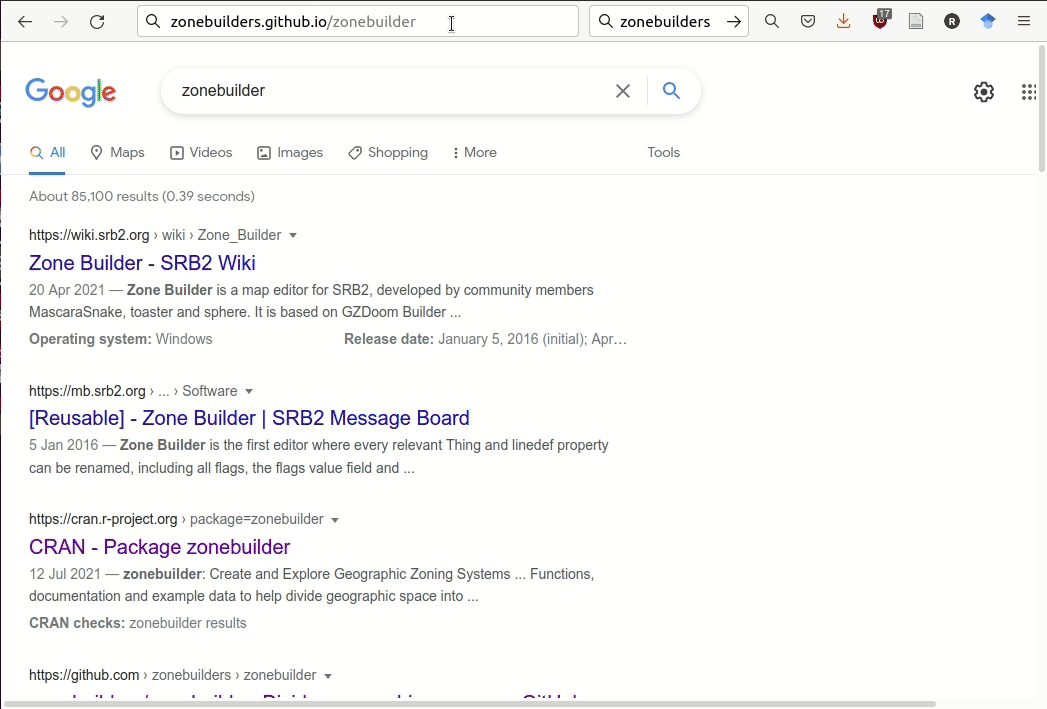This screenshot has height=709, width=1047.
Task: Open the search Tools options
Action: pos(663,153)
